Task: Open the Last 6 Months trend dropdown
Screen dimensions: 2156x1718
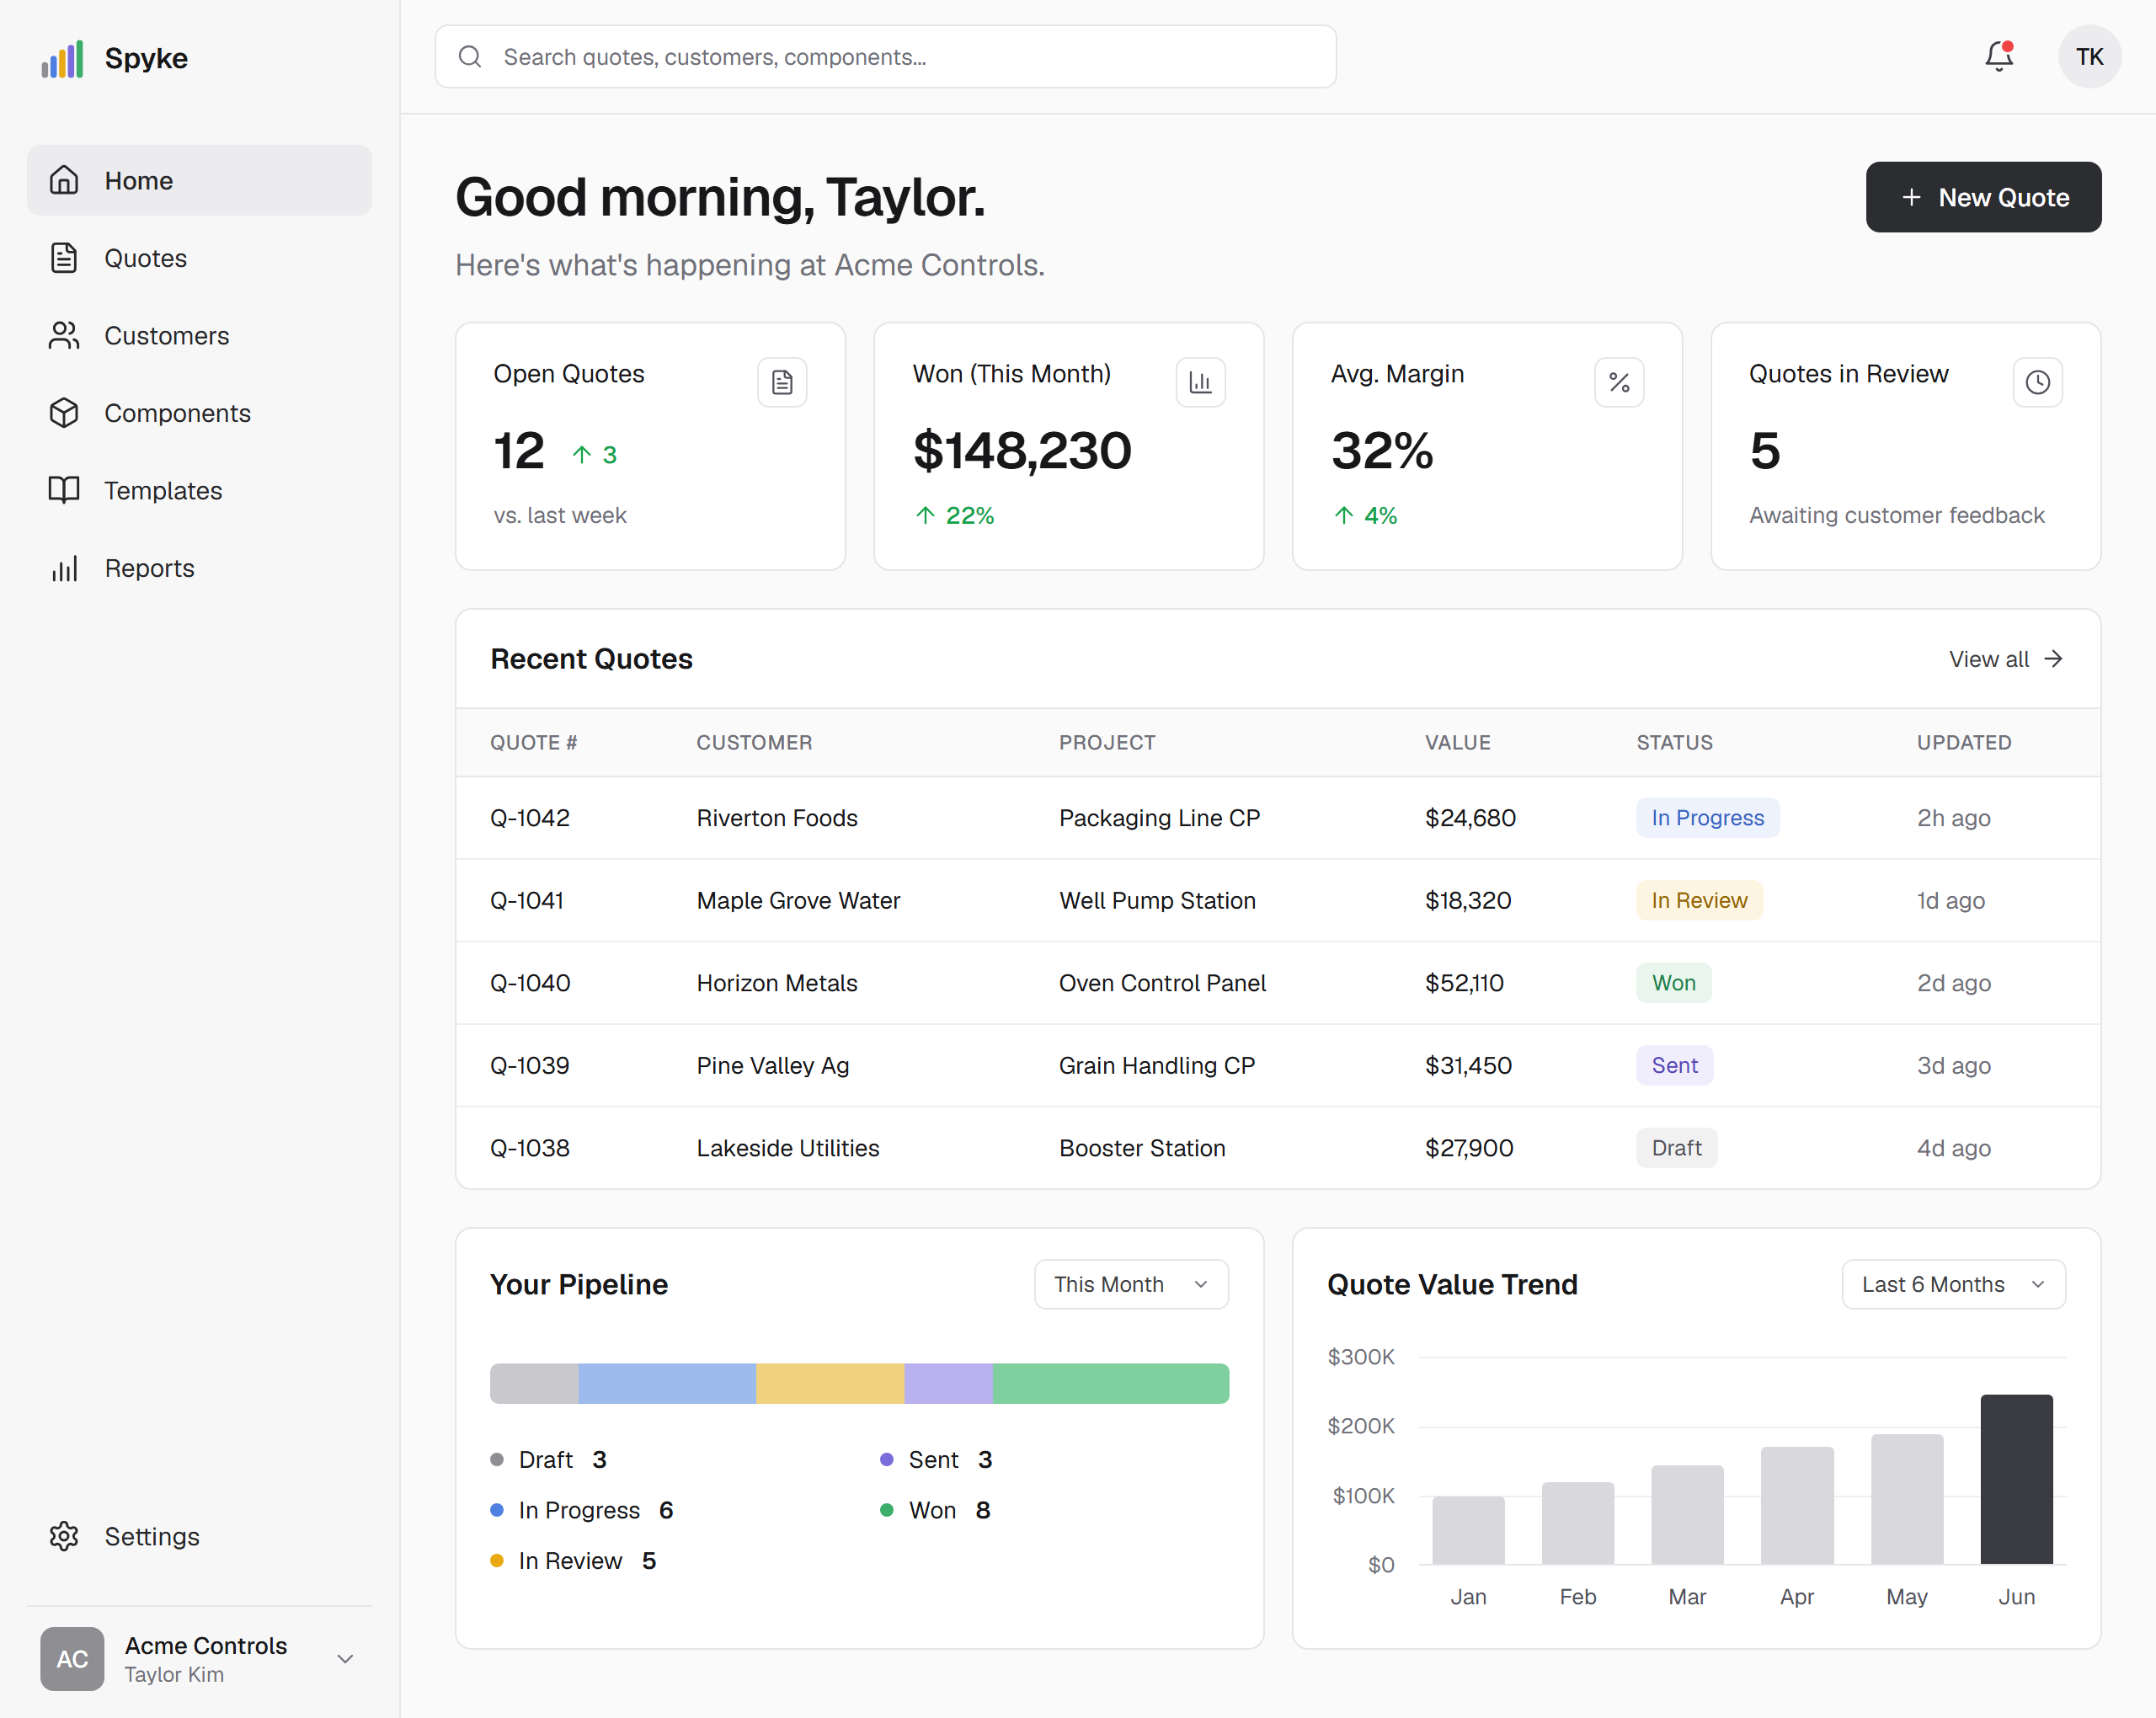Action: [x=1953, y=1284]
